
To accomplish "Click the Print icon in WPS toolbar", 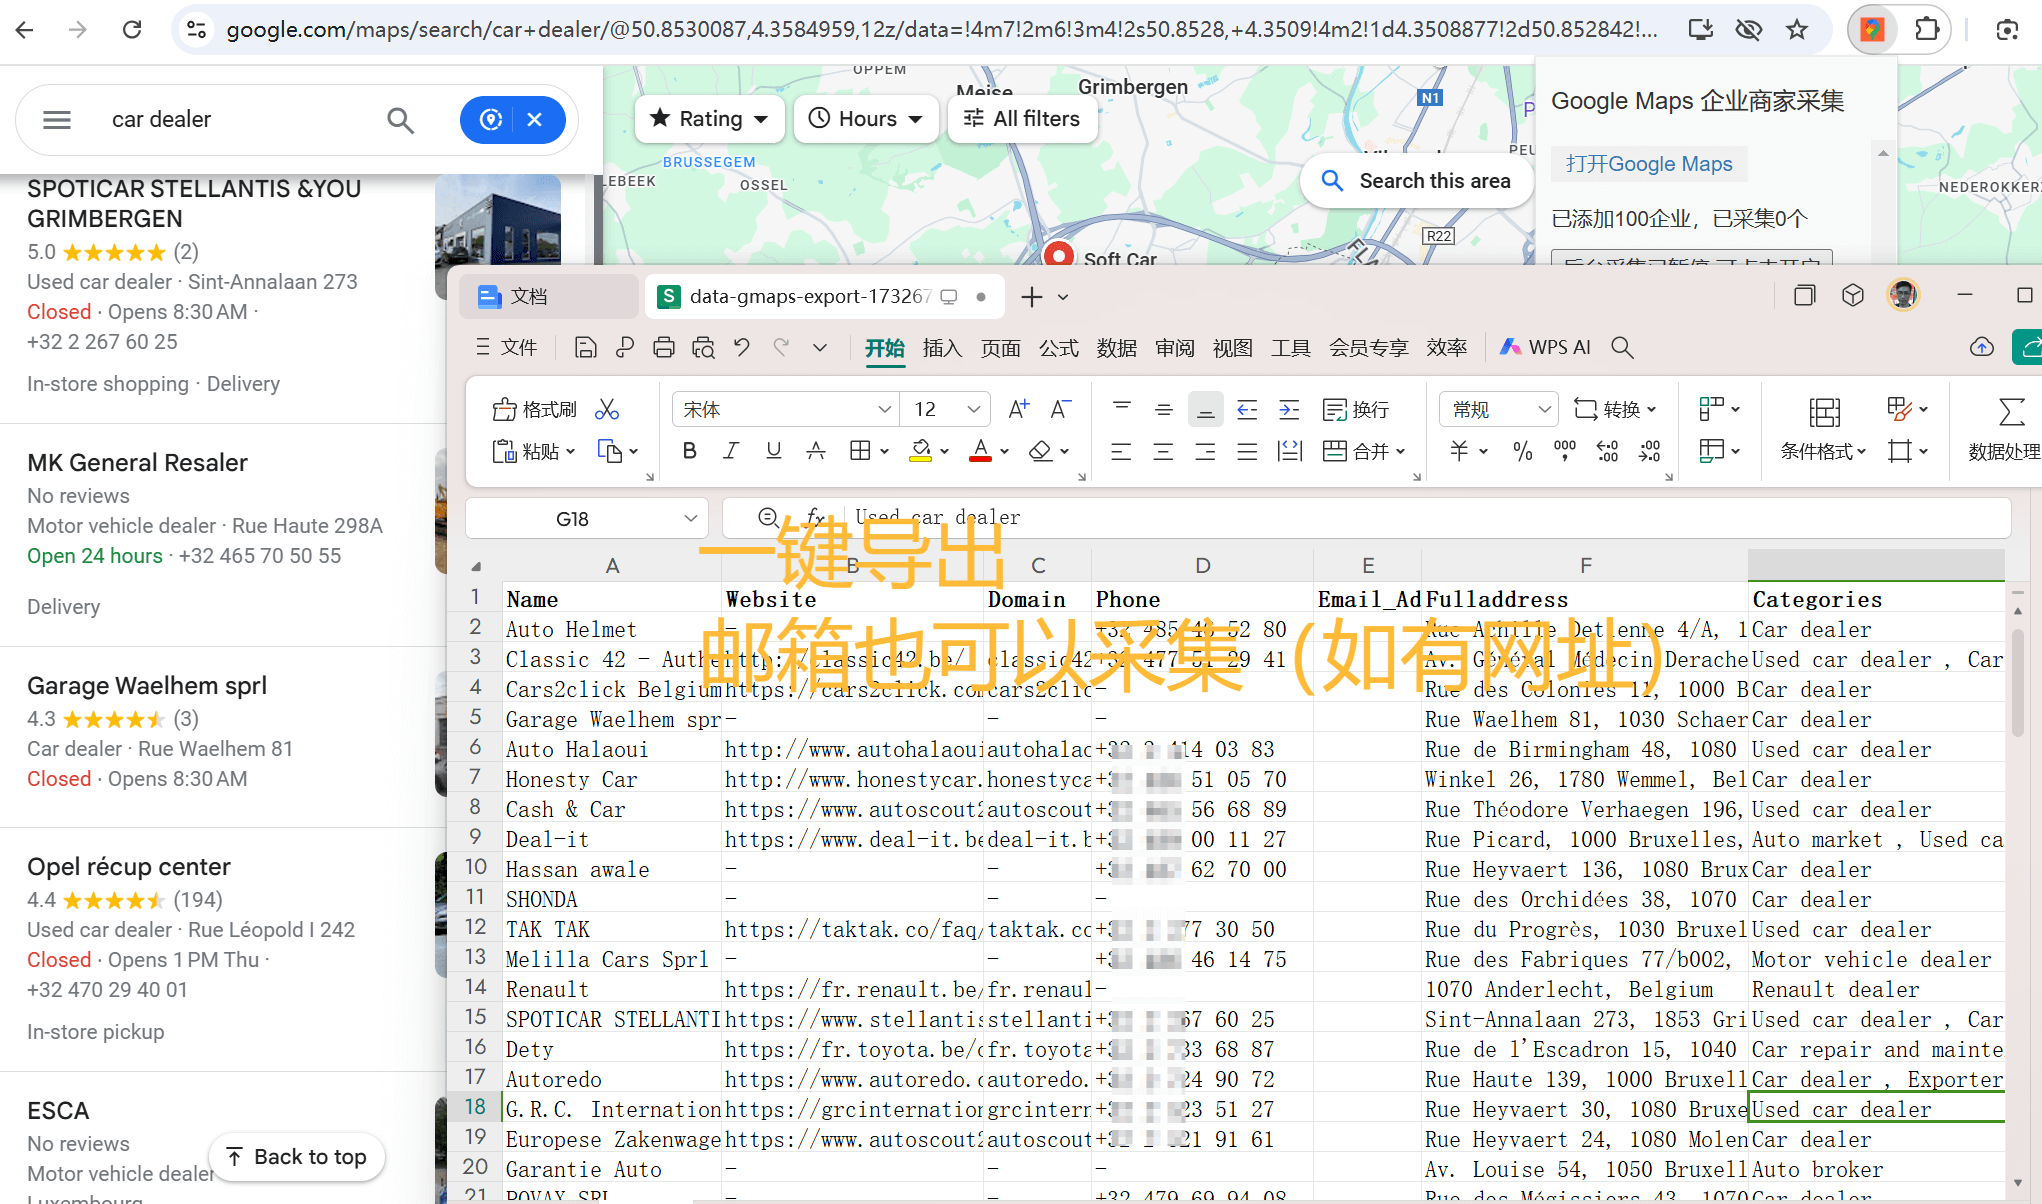I will [x=663, y=347].
